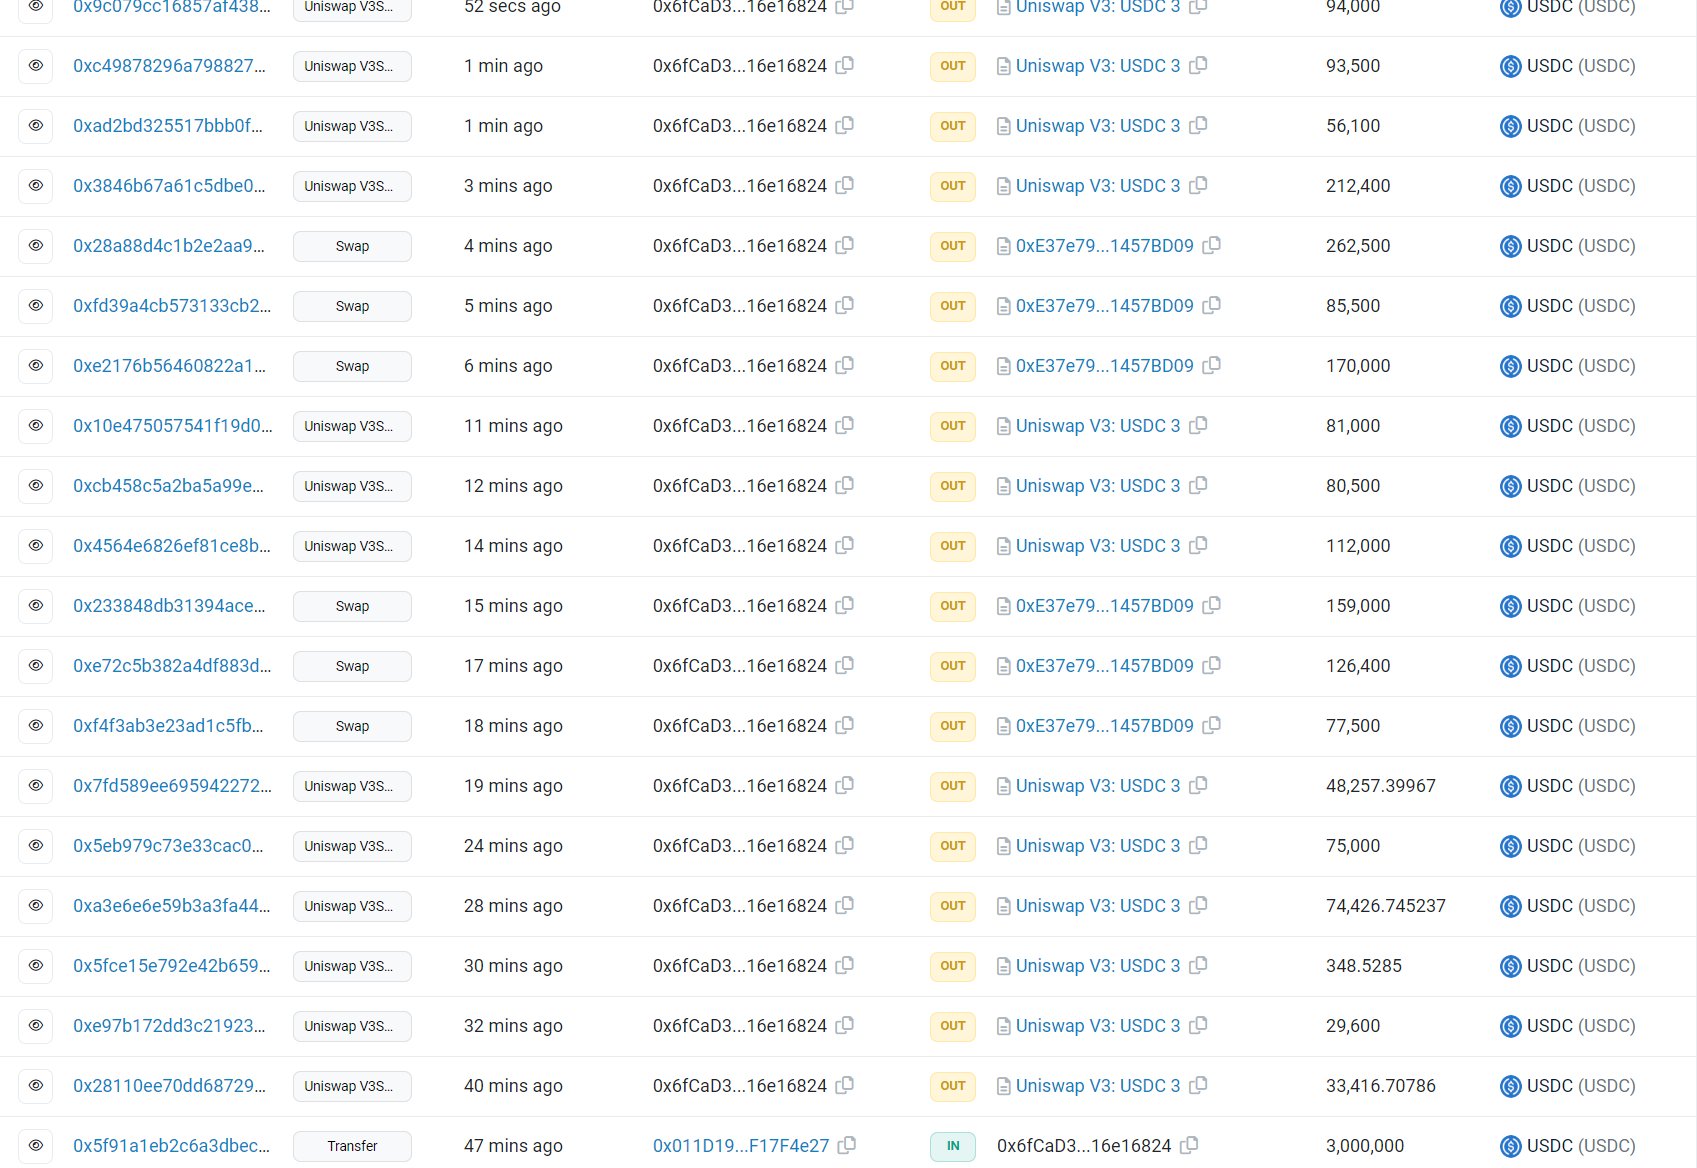Click Uniswap V3S method badge for 0xe97b172dd3c21923

pyautogui.click(x=352, y=1026)
